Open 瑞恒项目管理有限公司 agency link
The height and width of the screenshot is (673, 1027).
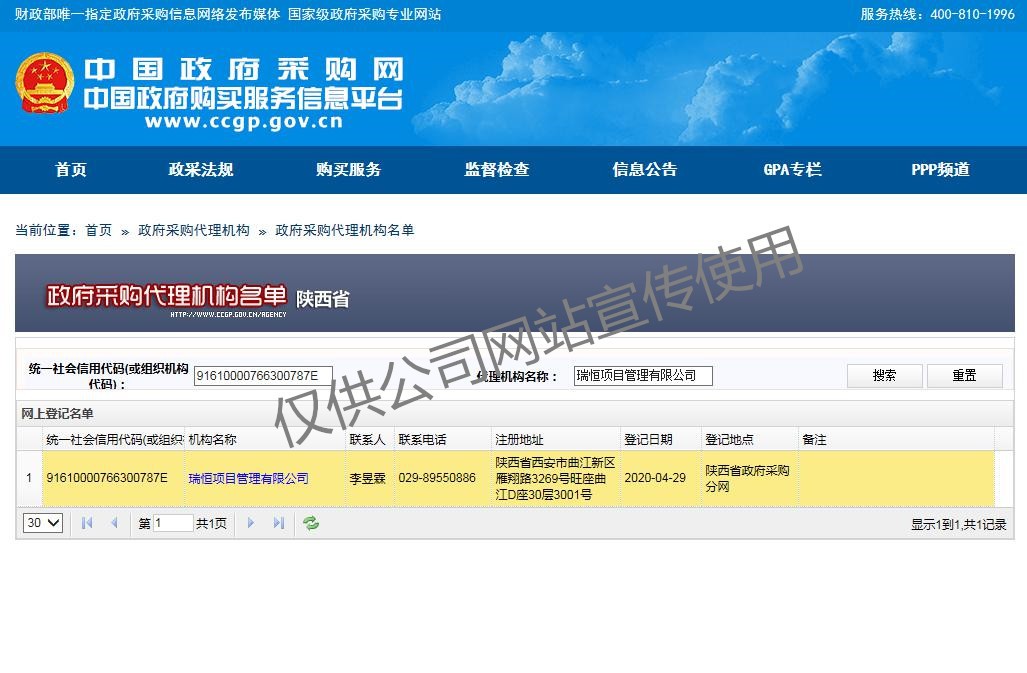(x=248, y=479)
